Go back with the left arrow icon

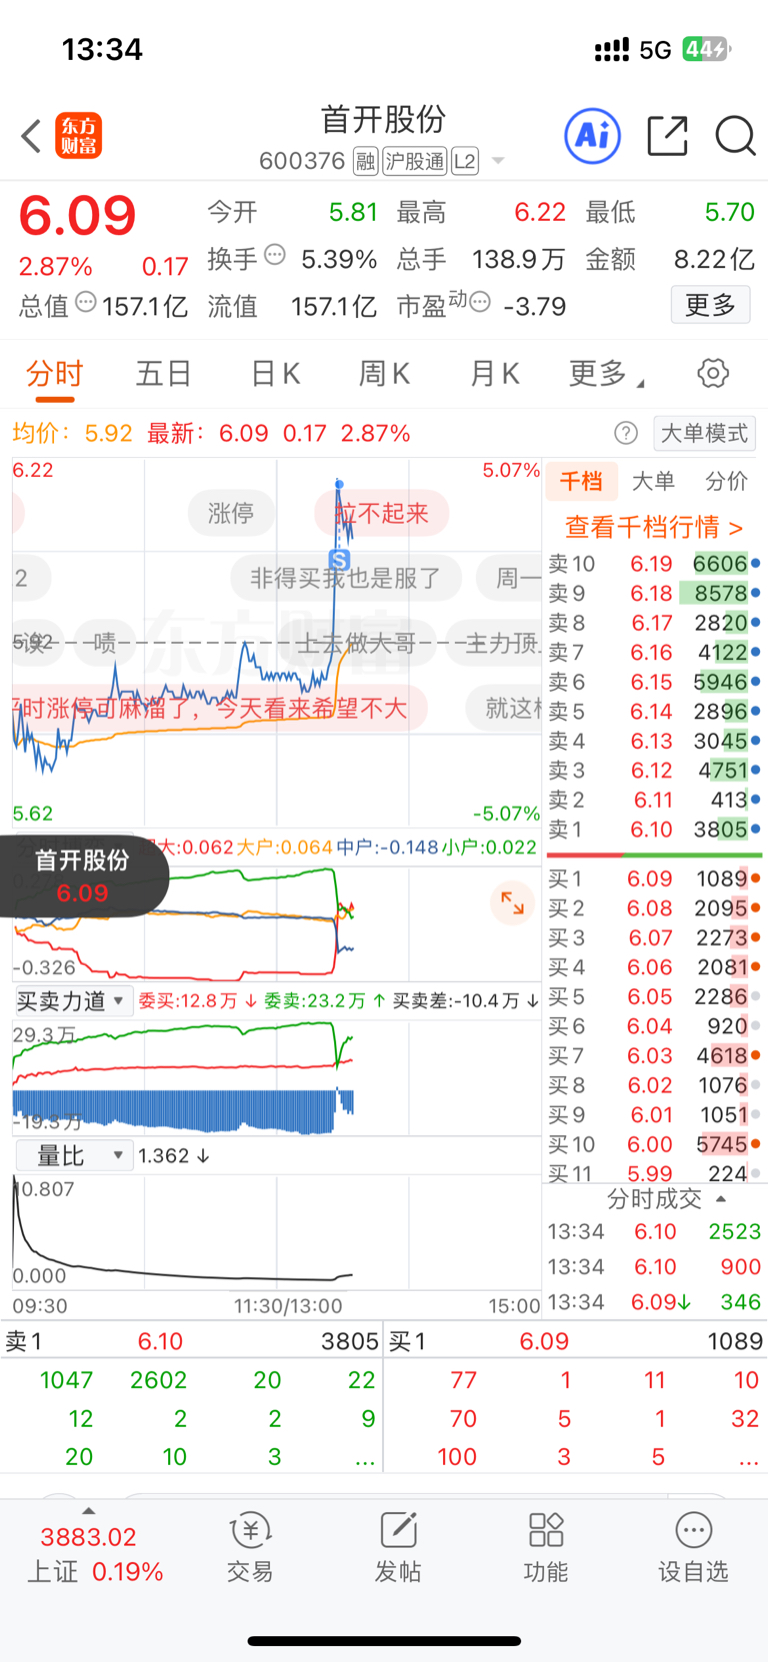coord(31,136)
